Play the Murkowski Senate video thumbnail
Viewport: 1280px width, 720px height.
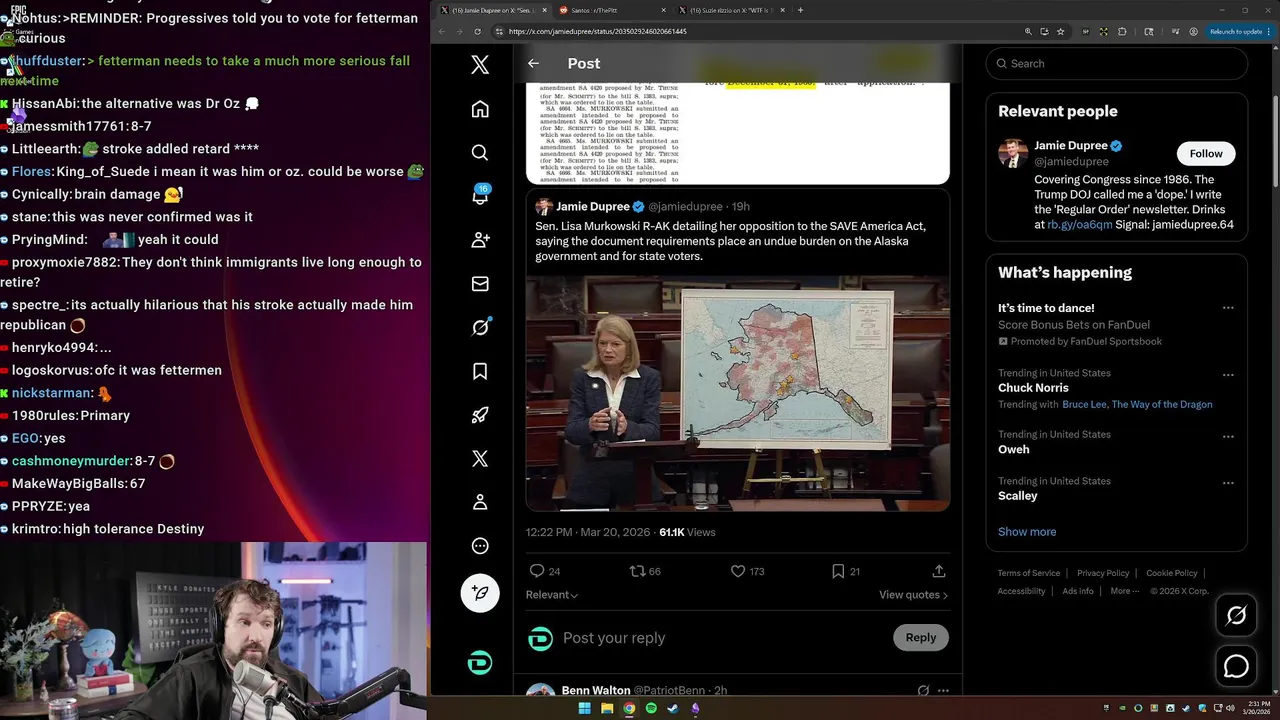coord(738,393)
